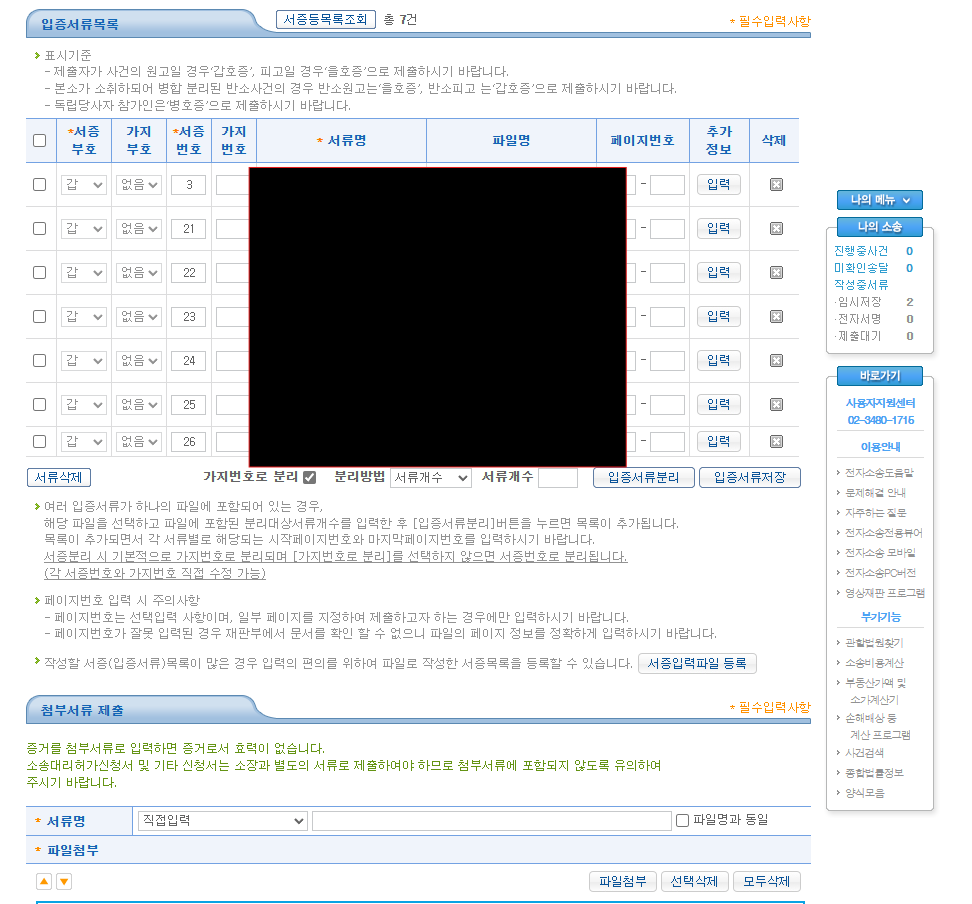
Task: Open the 전자소송도움말 link
Action: (879, 473)
